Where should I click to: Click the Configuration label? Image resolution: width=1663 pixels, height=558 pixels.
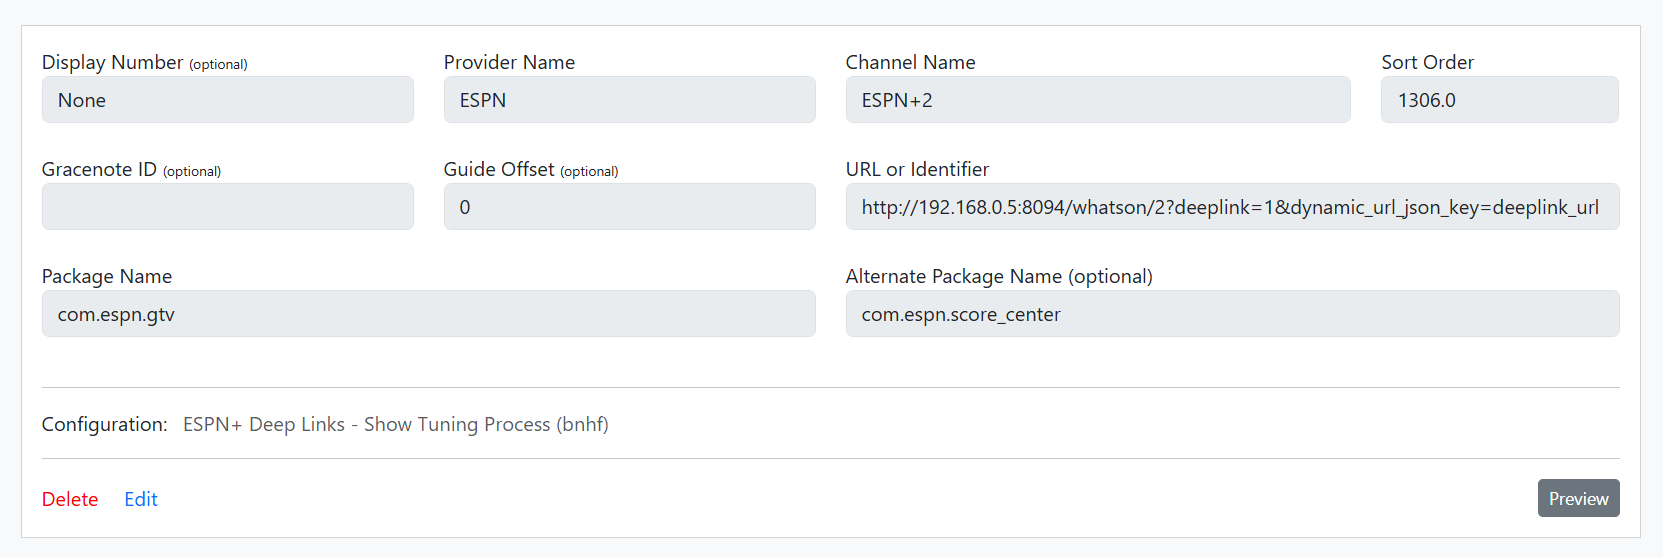(x=105, y=424)
